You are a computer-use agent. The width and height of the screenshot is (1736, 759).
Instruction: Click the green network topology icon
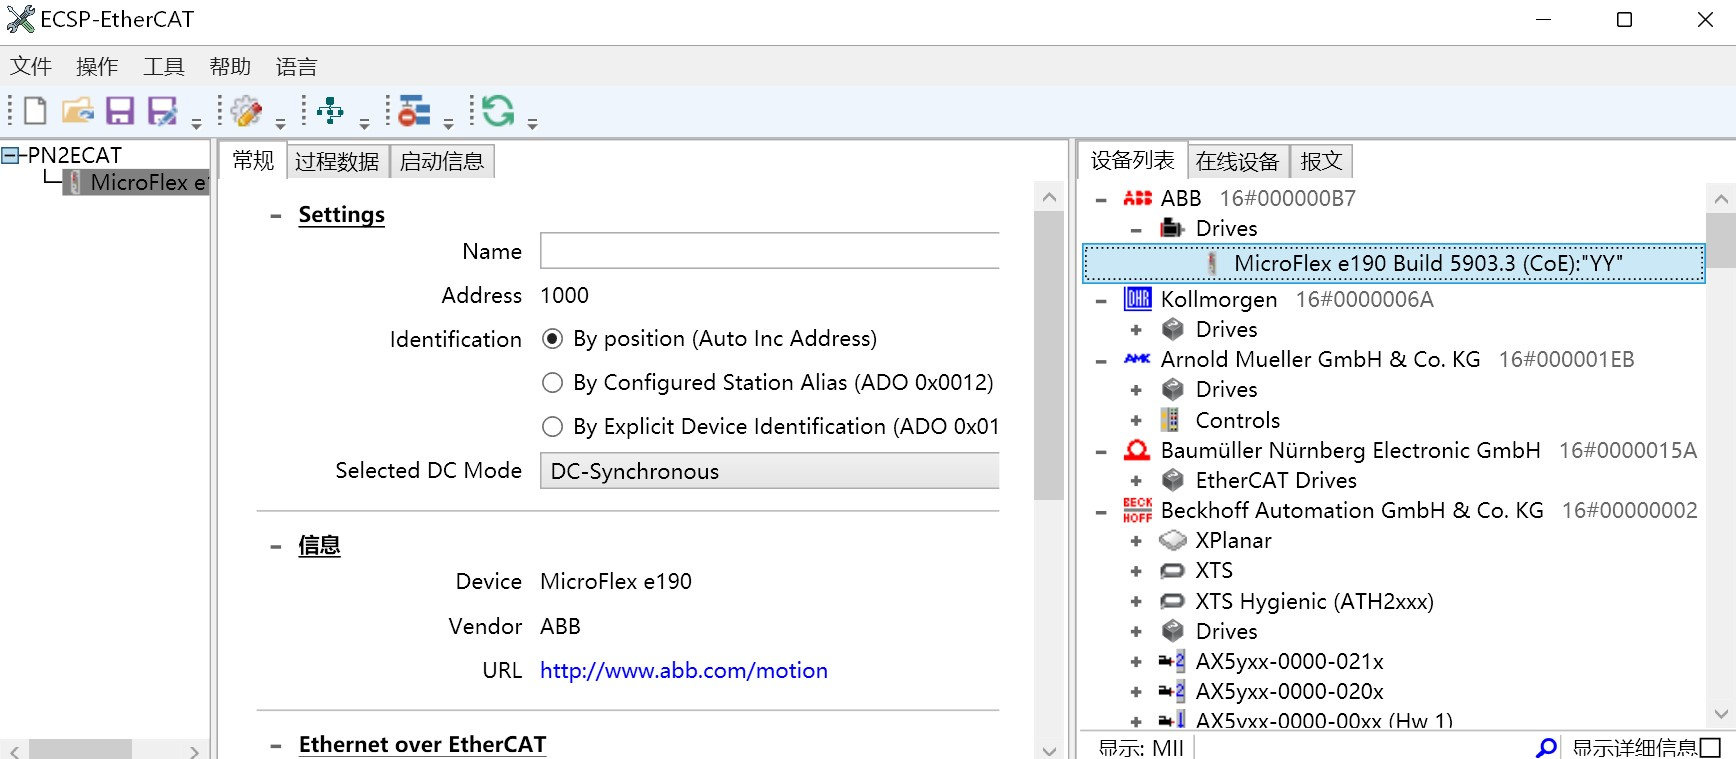[x=330, y=110]
